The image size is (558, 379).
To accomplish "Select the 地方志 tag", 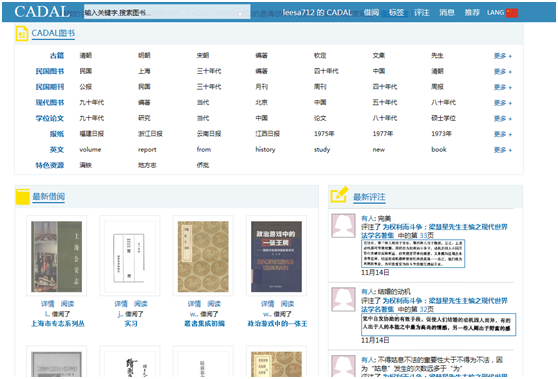I will point(147,165).
